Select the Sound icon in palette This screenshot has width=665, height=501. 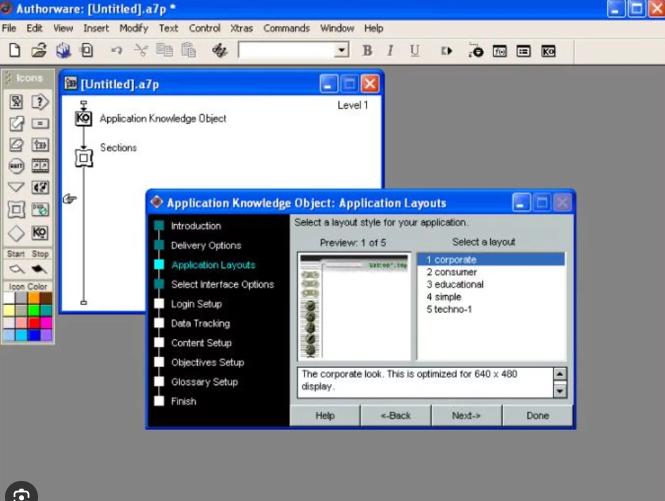point(40,187)
